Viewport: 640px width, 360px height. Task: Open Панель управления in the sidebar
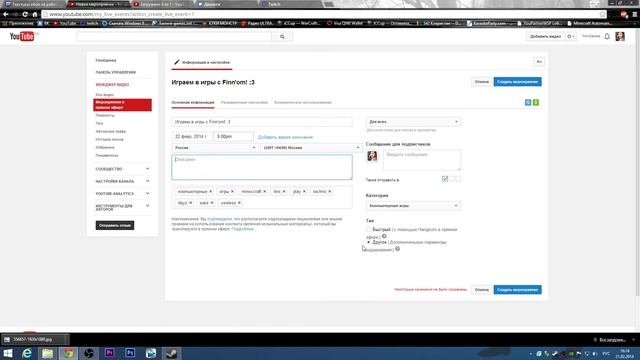tap(116, 72)
